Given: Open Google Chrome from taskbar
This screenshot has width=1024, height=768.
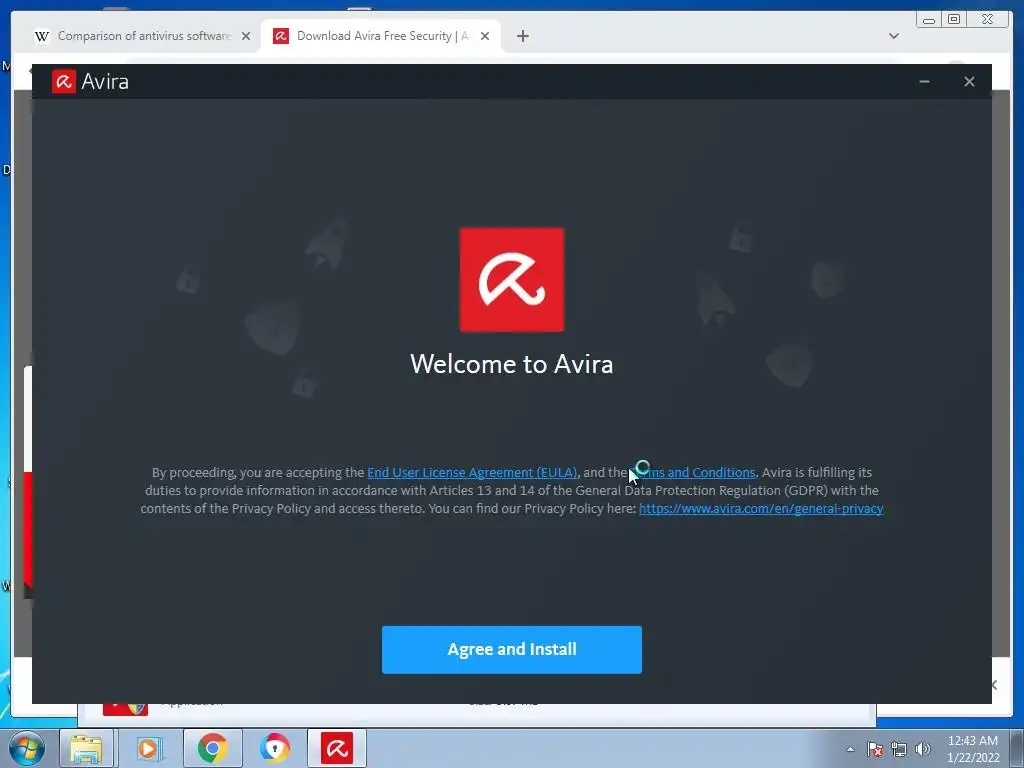Looking at the screenshot, I should coord(212,748).
